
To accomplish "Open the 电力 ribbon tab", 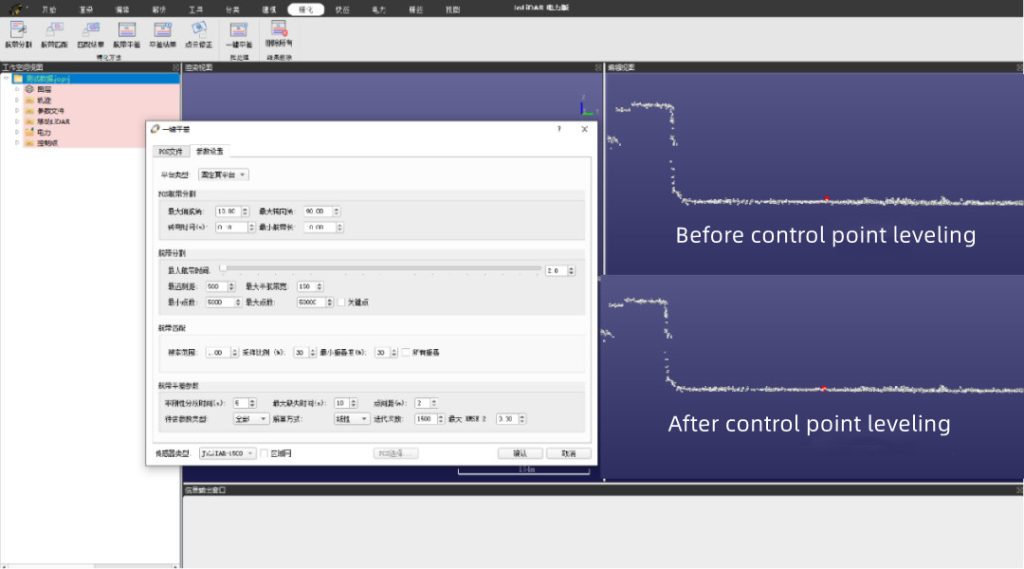I will point(379,10).
